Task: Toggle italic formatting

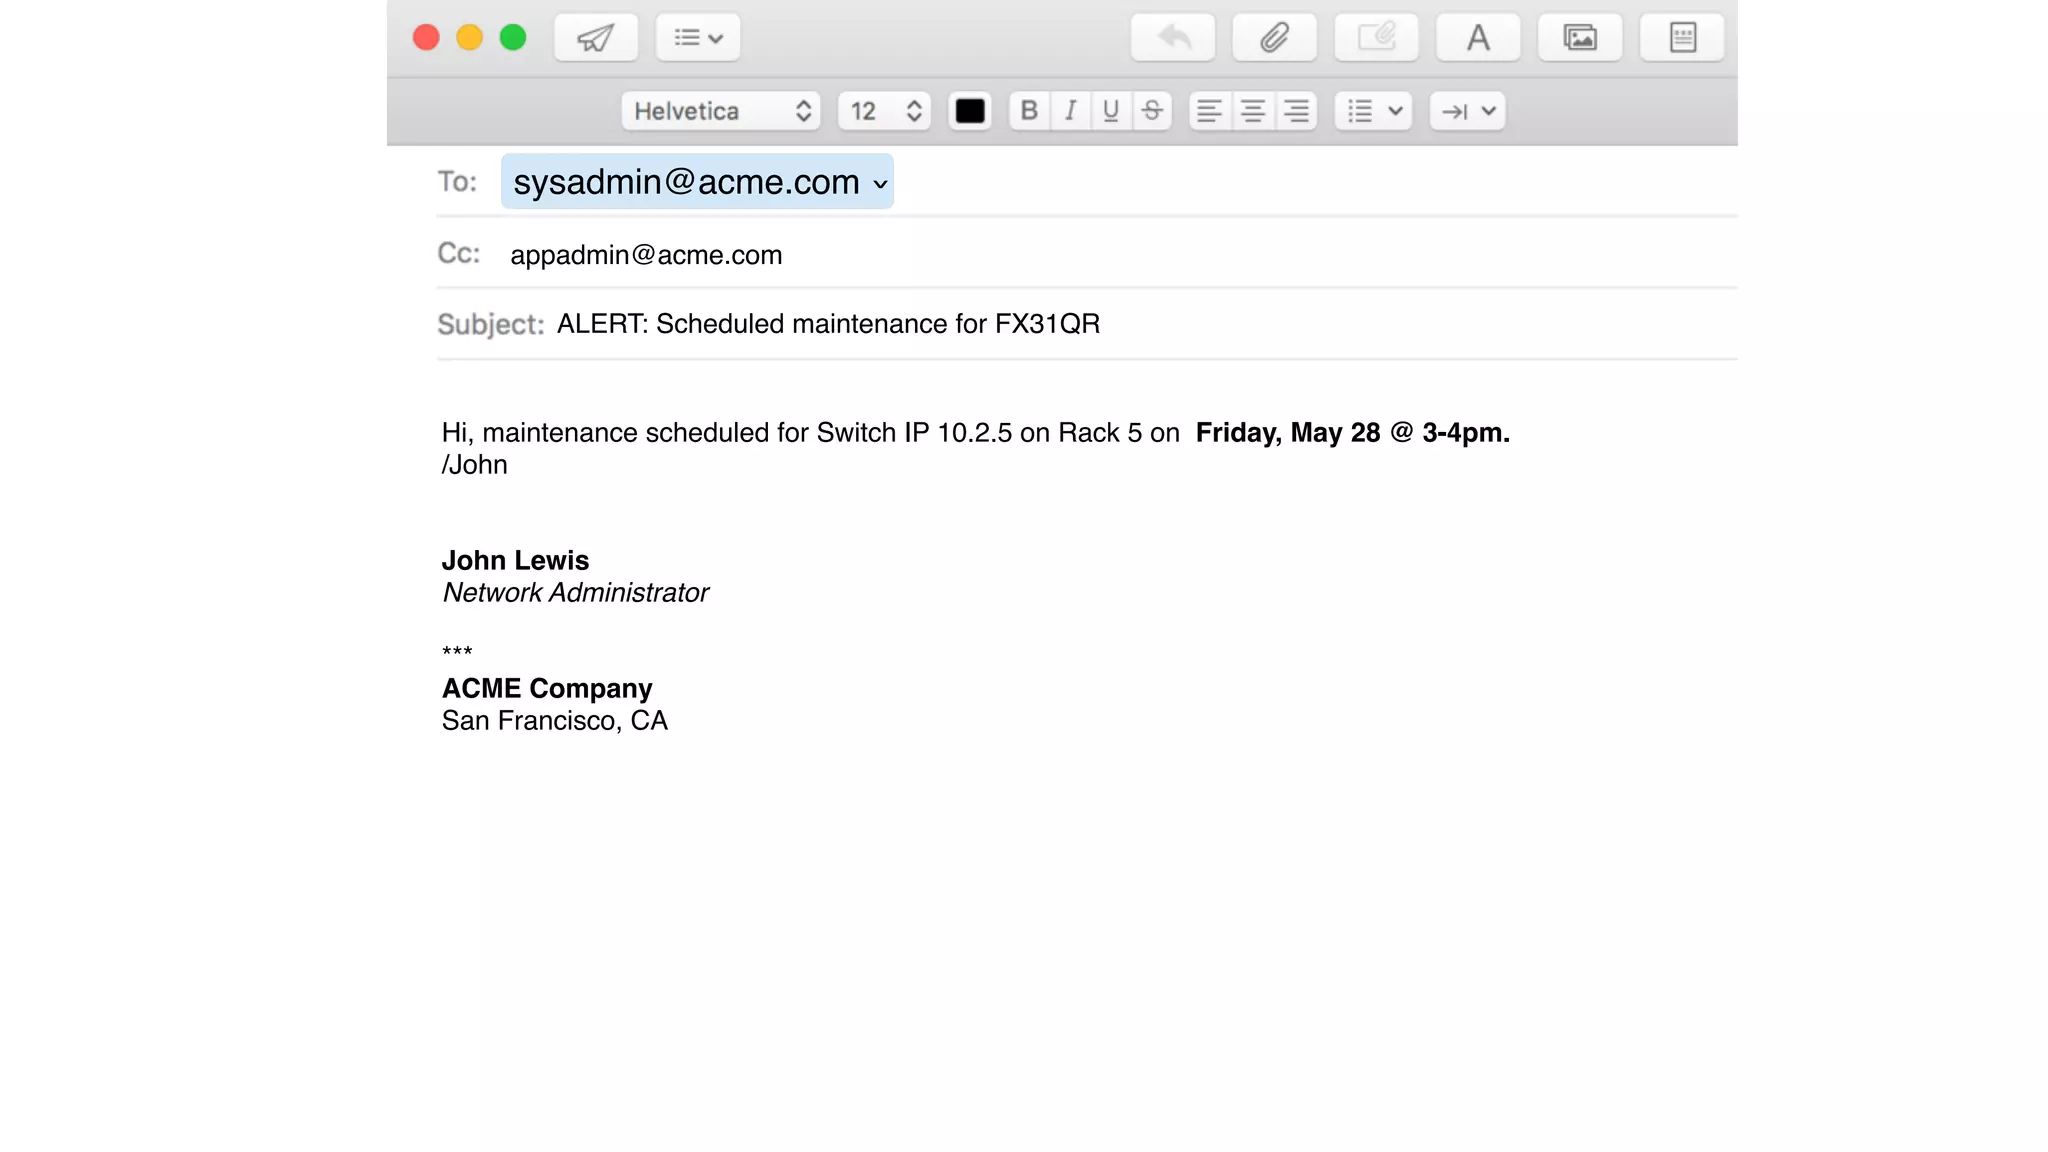Action: 1071,111
